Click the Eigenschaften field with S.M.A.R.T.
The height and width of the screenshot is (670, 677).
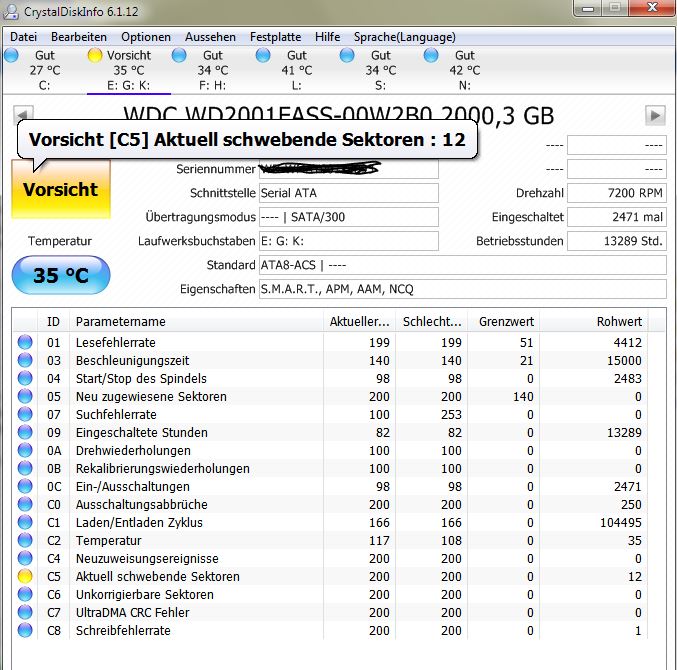[x=463, y=289]
